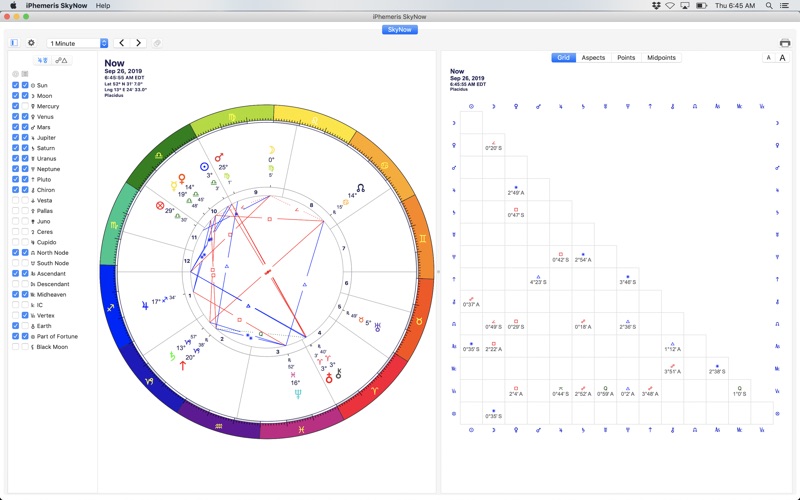Select grid cell showing 3°51' A
800x500 pixels.
click(x=672, y=368)
